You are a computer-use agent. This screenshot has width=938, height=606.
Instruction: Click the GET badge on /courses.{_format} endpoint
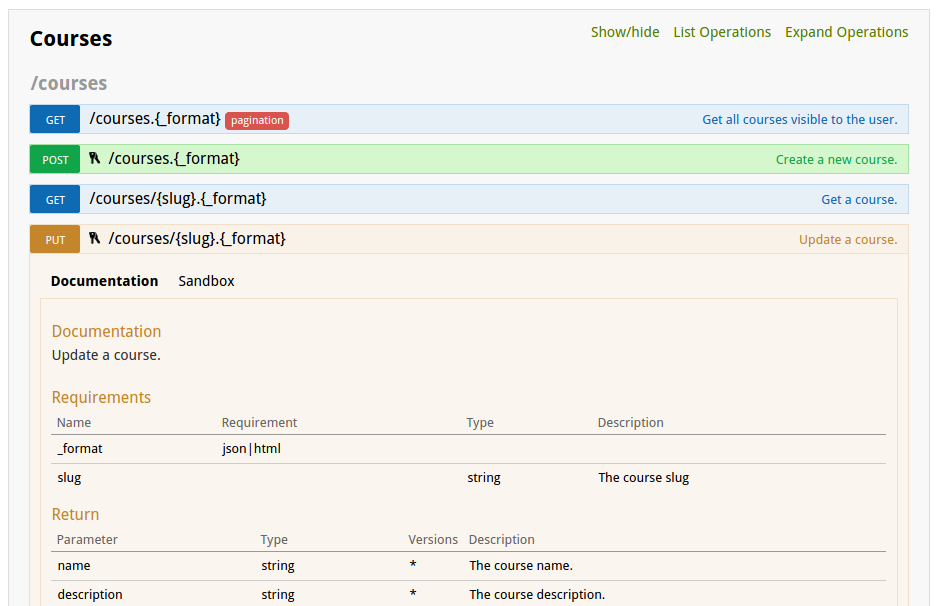(54, 119)
